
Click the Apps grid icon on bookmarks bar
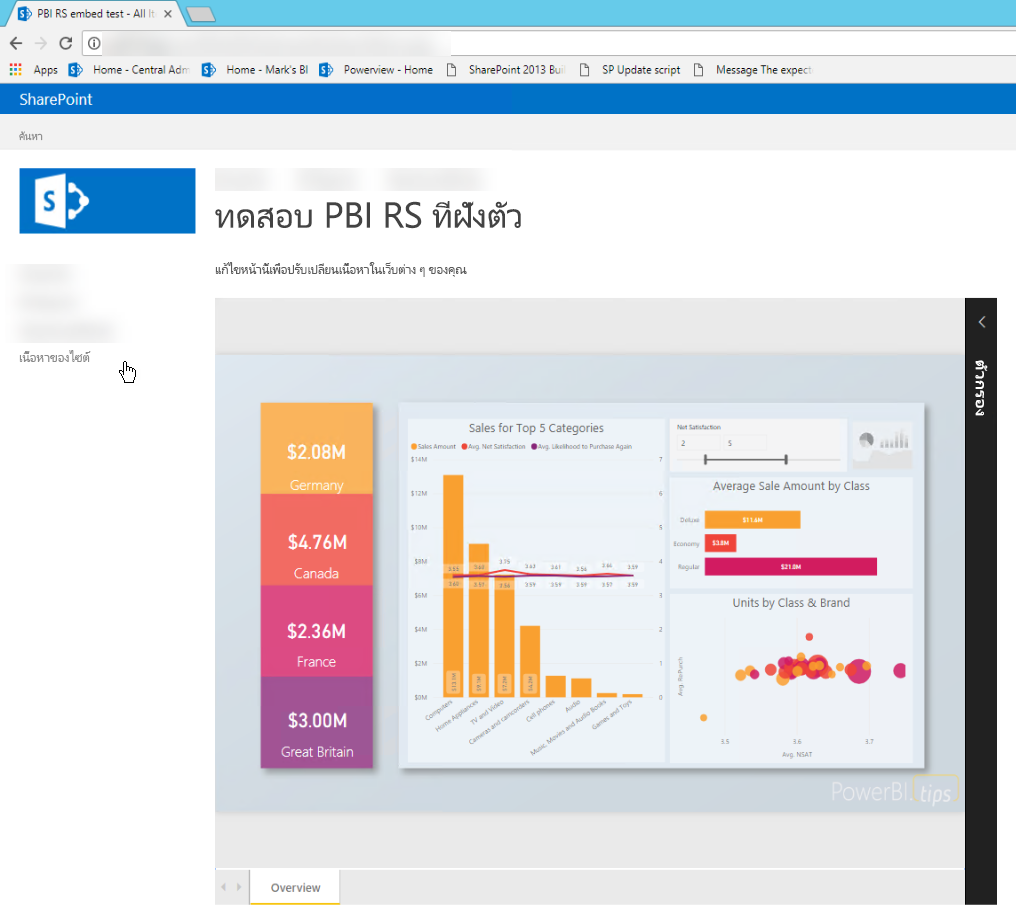16,69
